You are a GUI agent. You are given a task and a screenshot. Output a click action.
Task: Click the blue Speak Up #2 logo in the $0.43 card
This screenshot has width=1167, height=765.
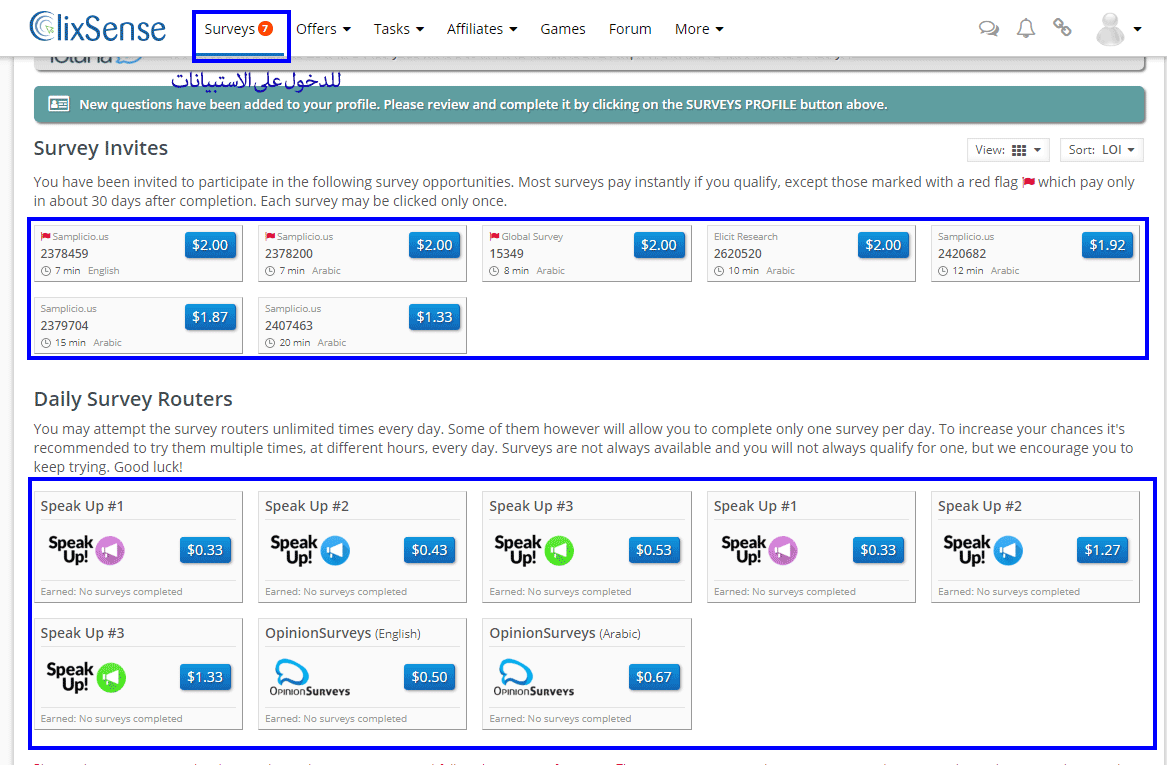310,550
